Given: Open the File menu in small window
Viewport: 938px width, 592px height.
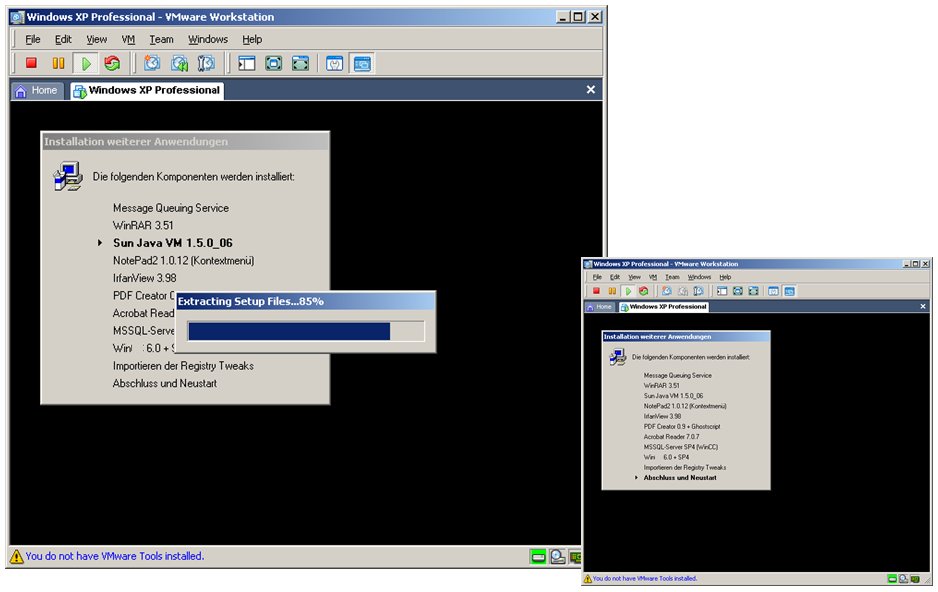Looking at the screenshot, I should click(597, 277).
